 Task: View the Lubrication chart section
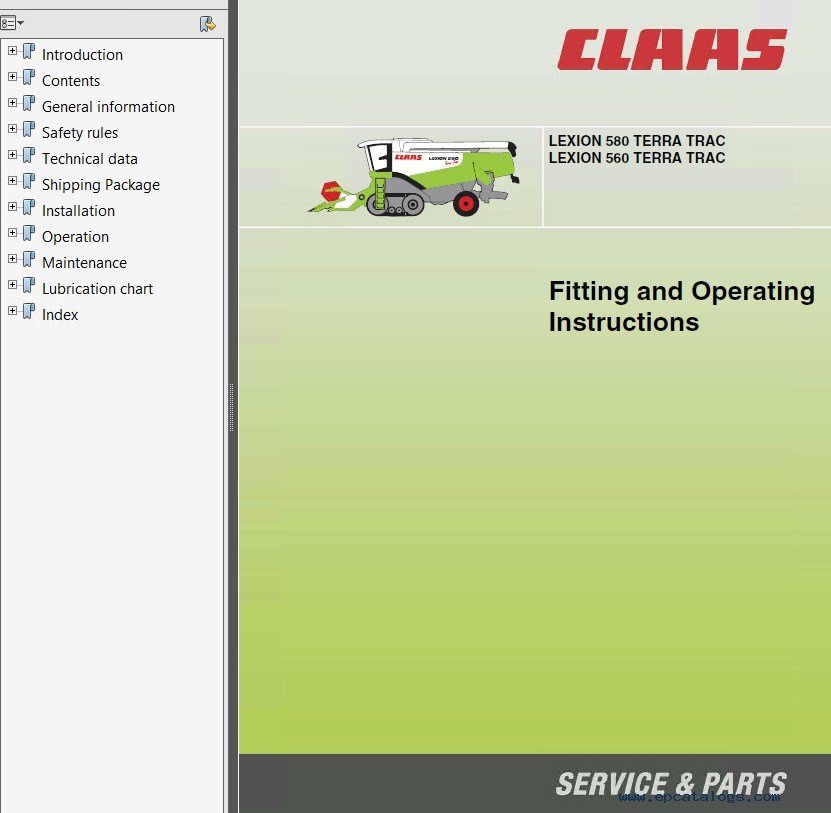(x=98, y=288)
